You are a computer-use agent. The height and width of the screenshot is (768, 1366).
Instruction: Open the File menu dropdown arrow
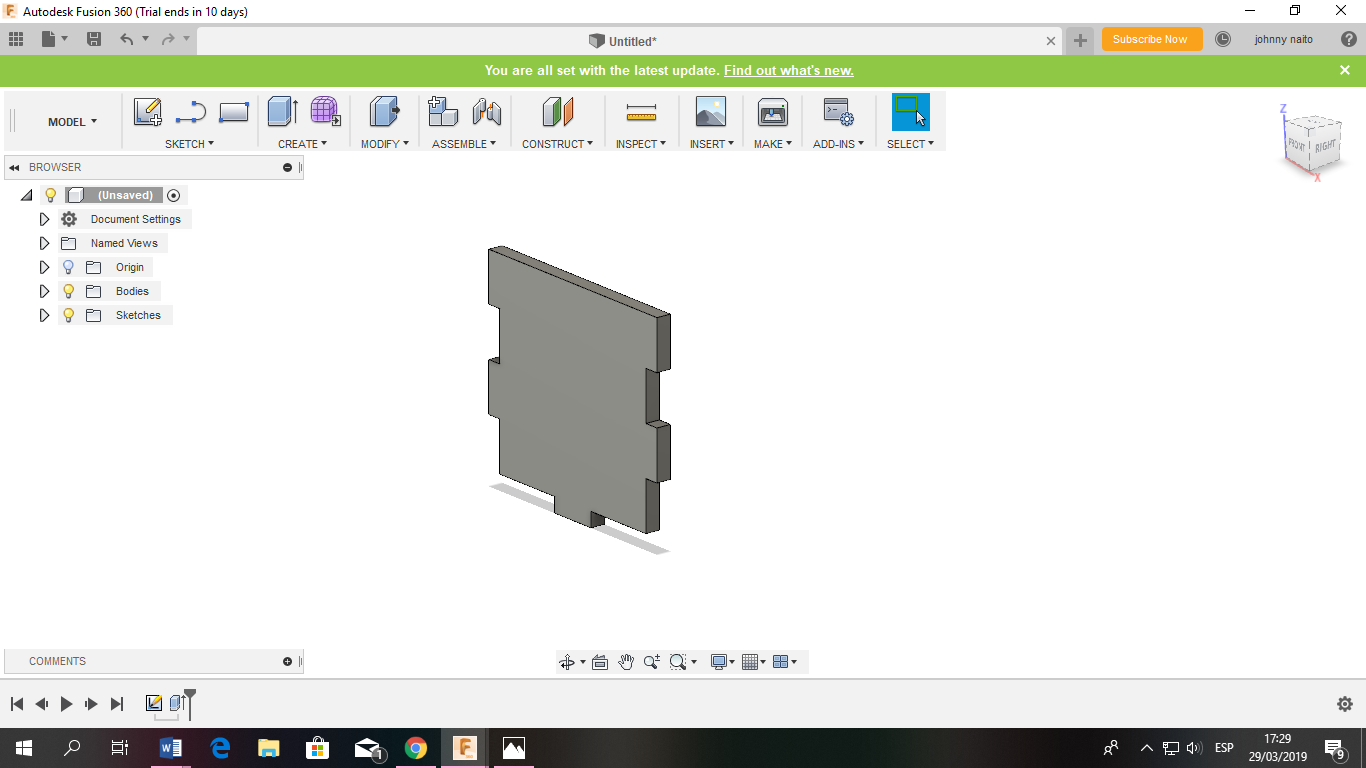point(65,39)
